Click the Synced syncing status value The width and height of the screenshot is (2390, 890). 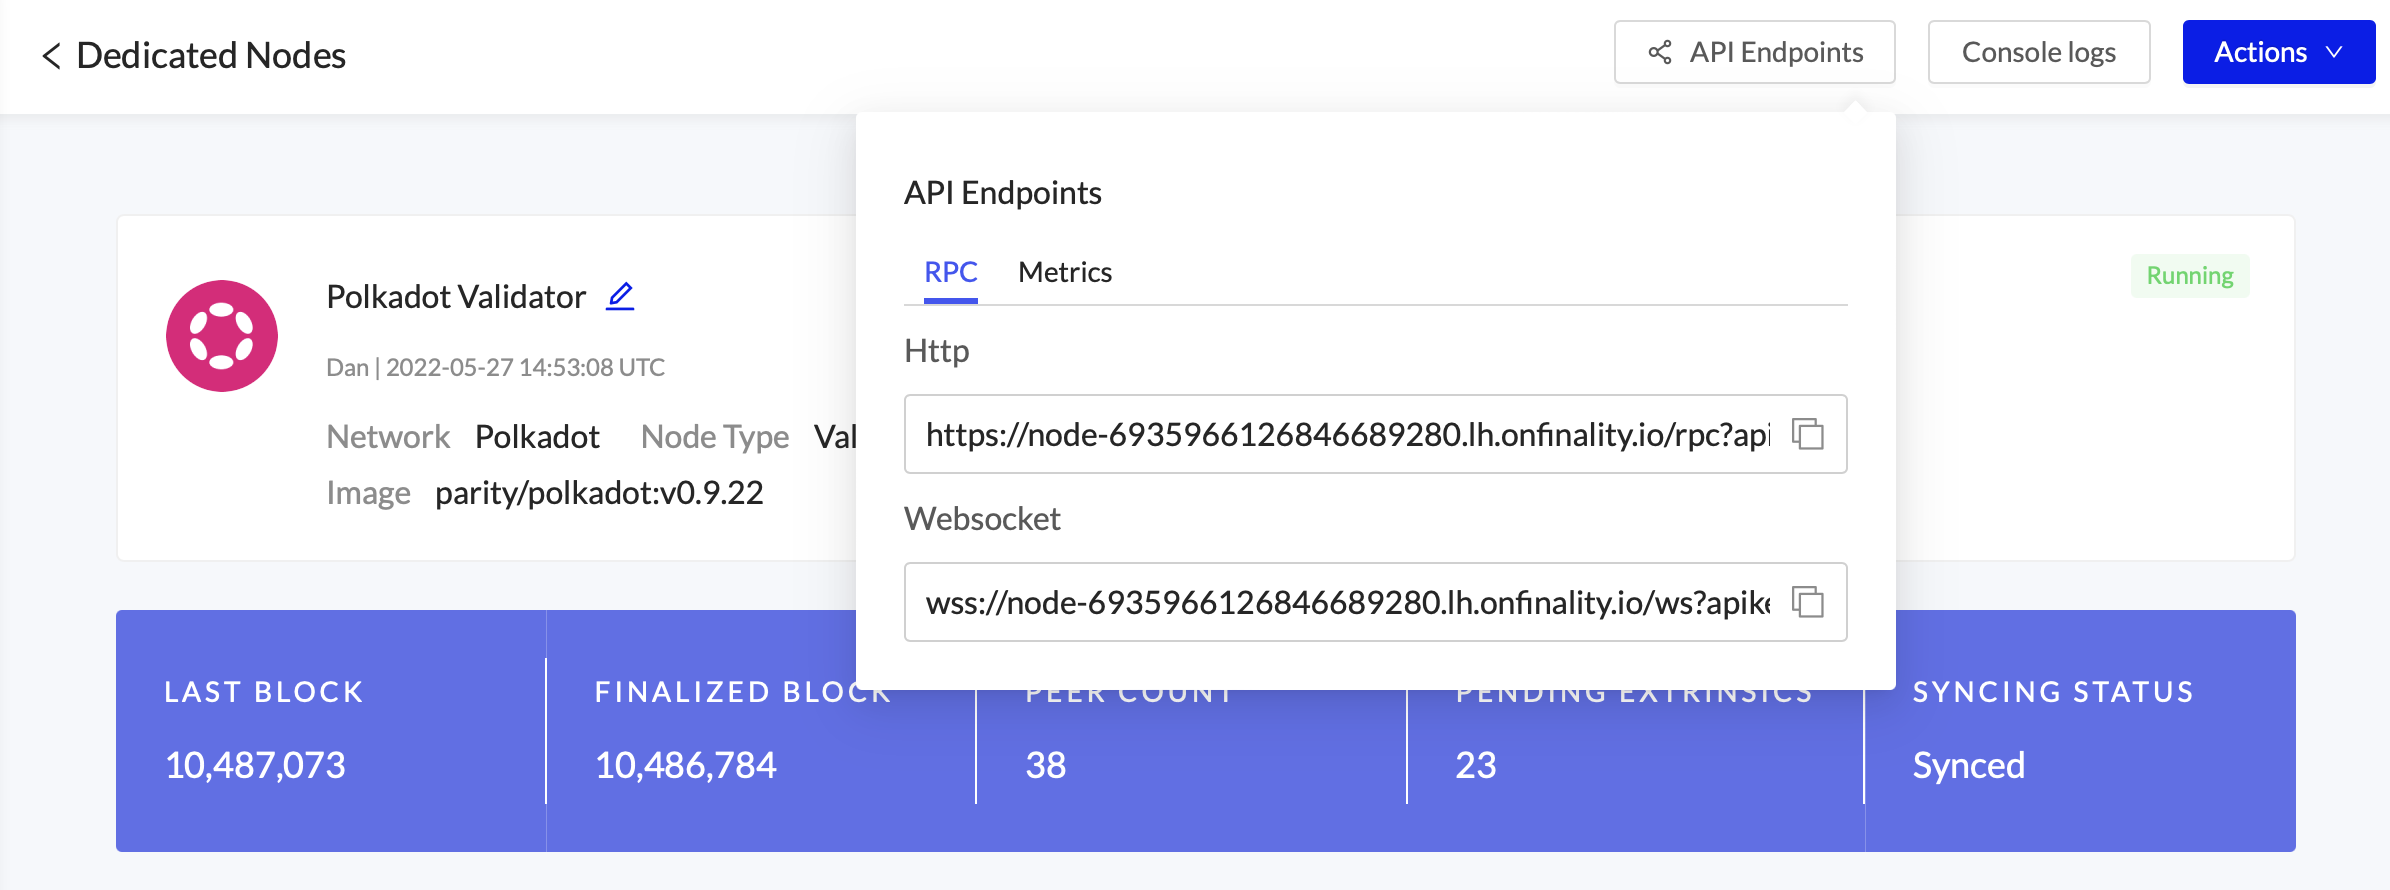point(1968,765)
